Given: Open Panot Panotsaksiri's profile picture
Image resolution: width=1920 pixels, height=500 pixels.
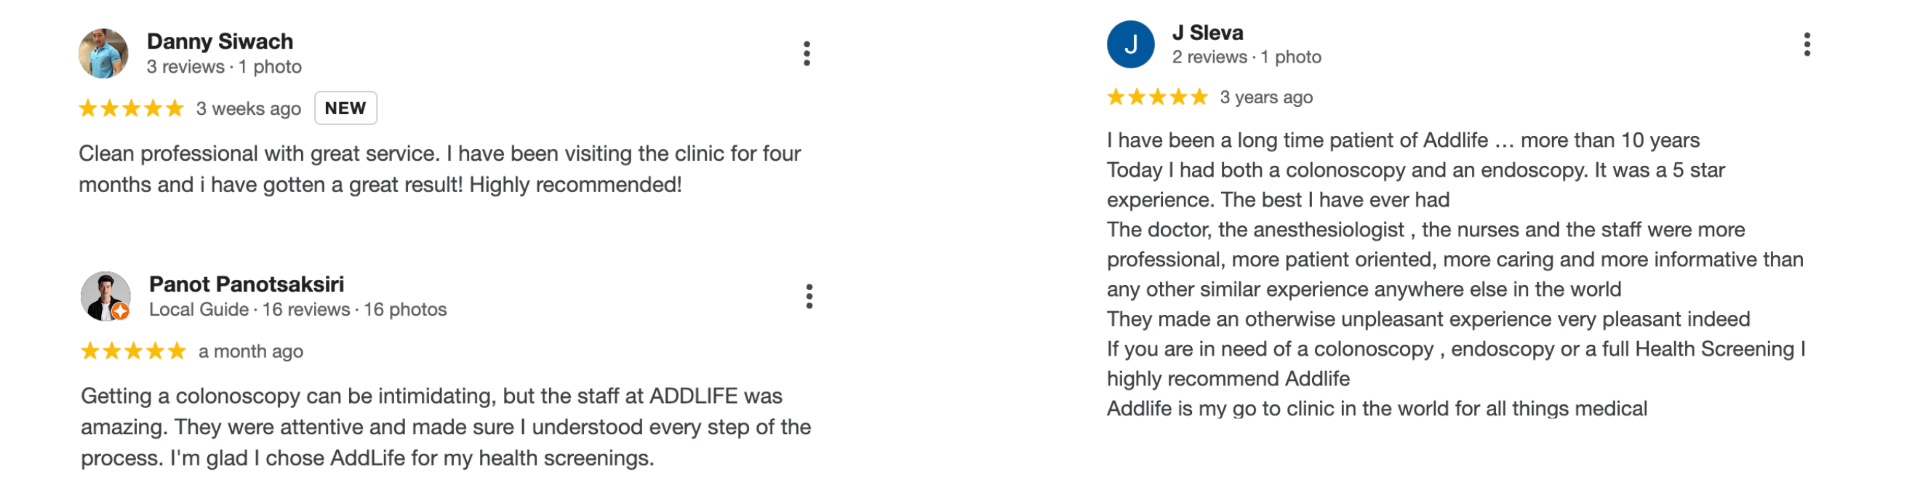Looking at the screenshot, I should pos(104,294).
